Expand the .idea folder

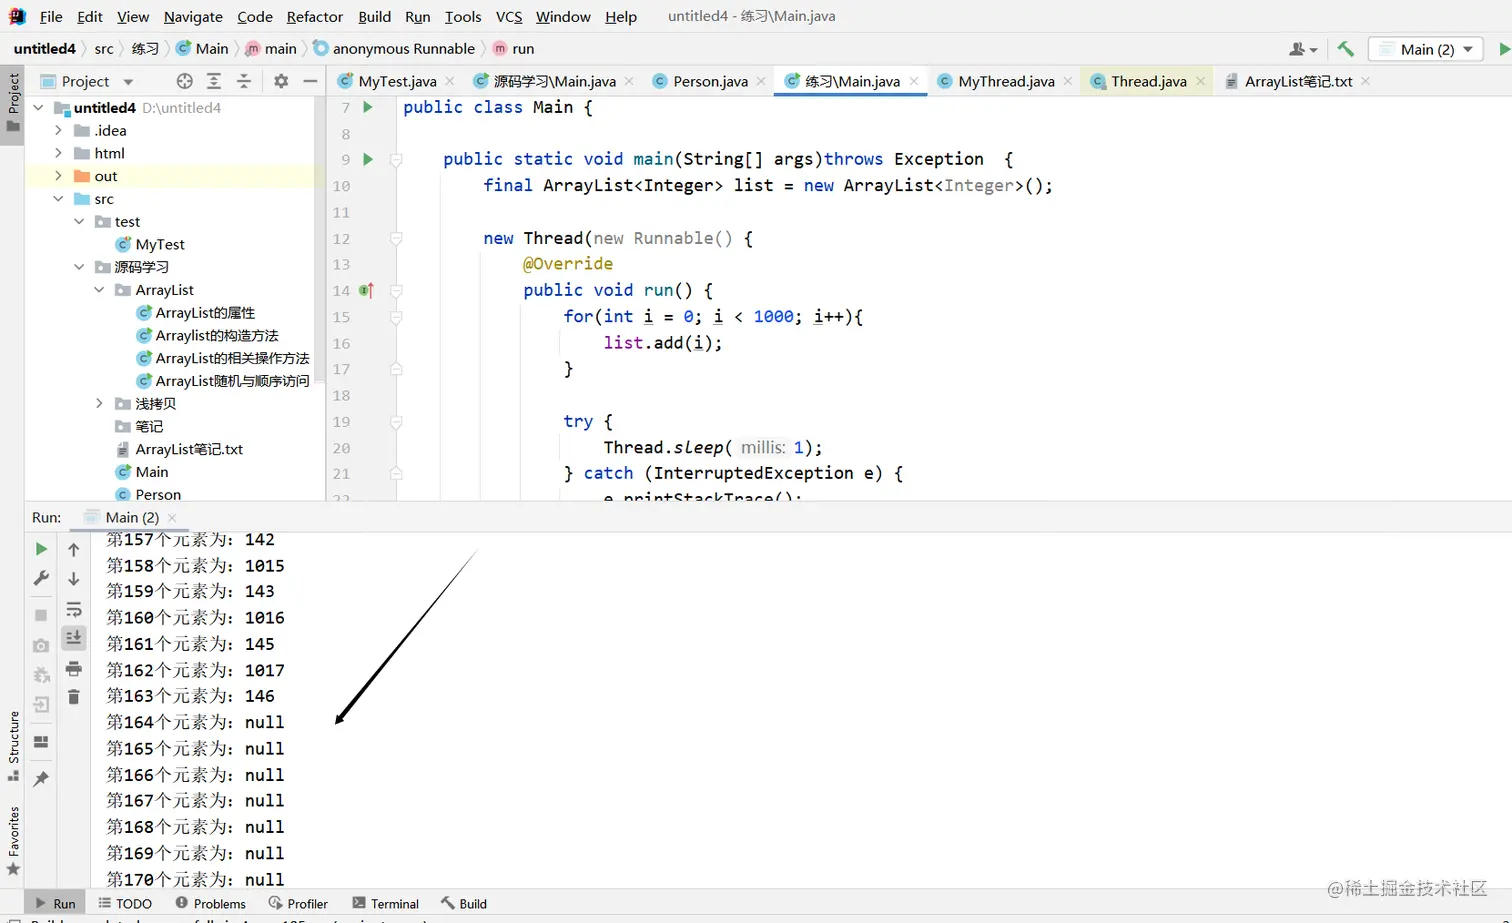[58, 130]
